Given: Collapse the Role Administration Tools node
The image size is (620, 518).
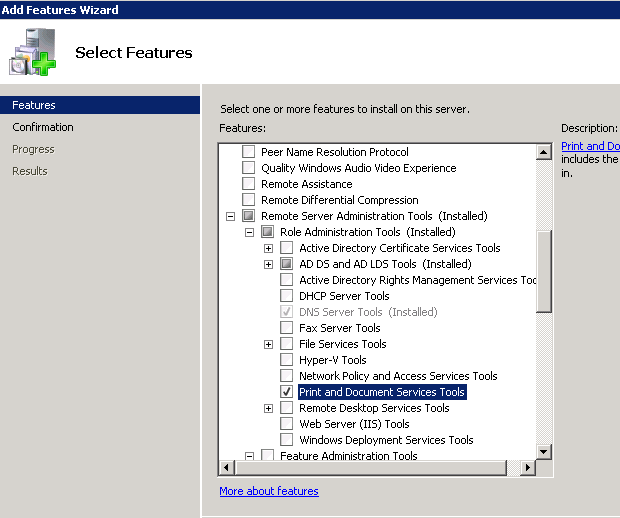Looking at the screenshot, I should point(249,232).
